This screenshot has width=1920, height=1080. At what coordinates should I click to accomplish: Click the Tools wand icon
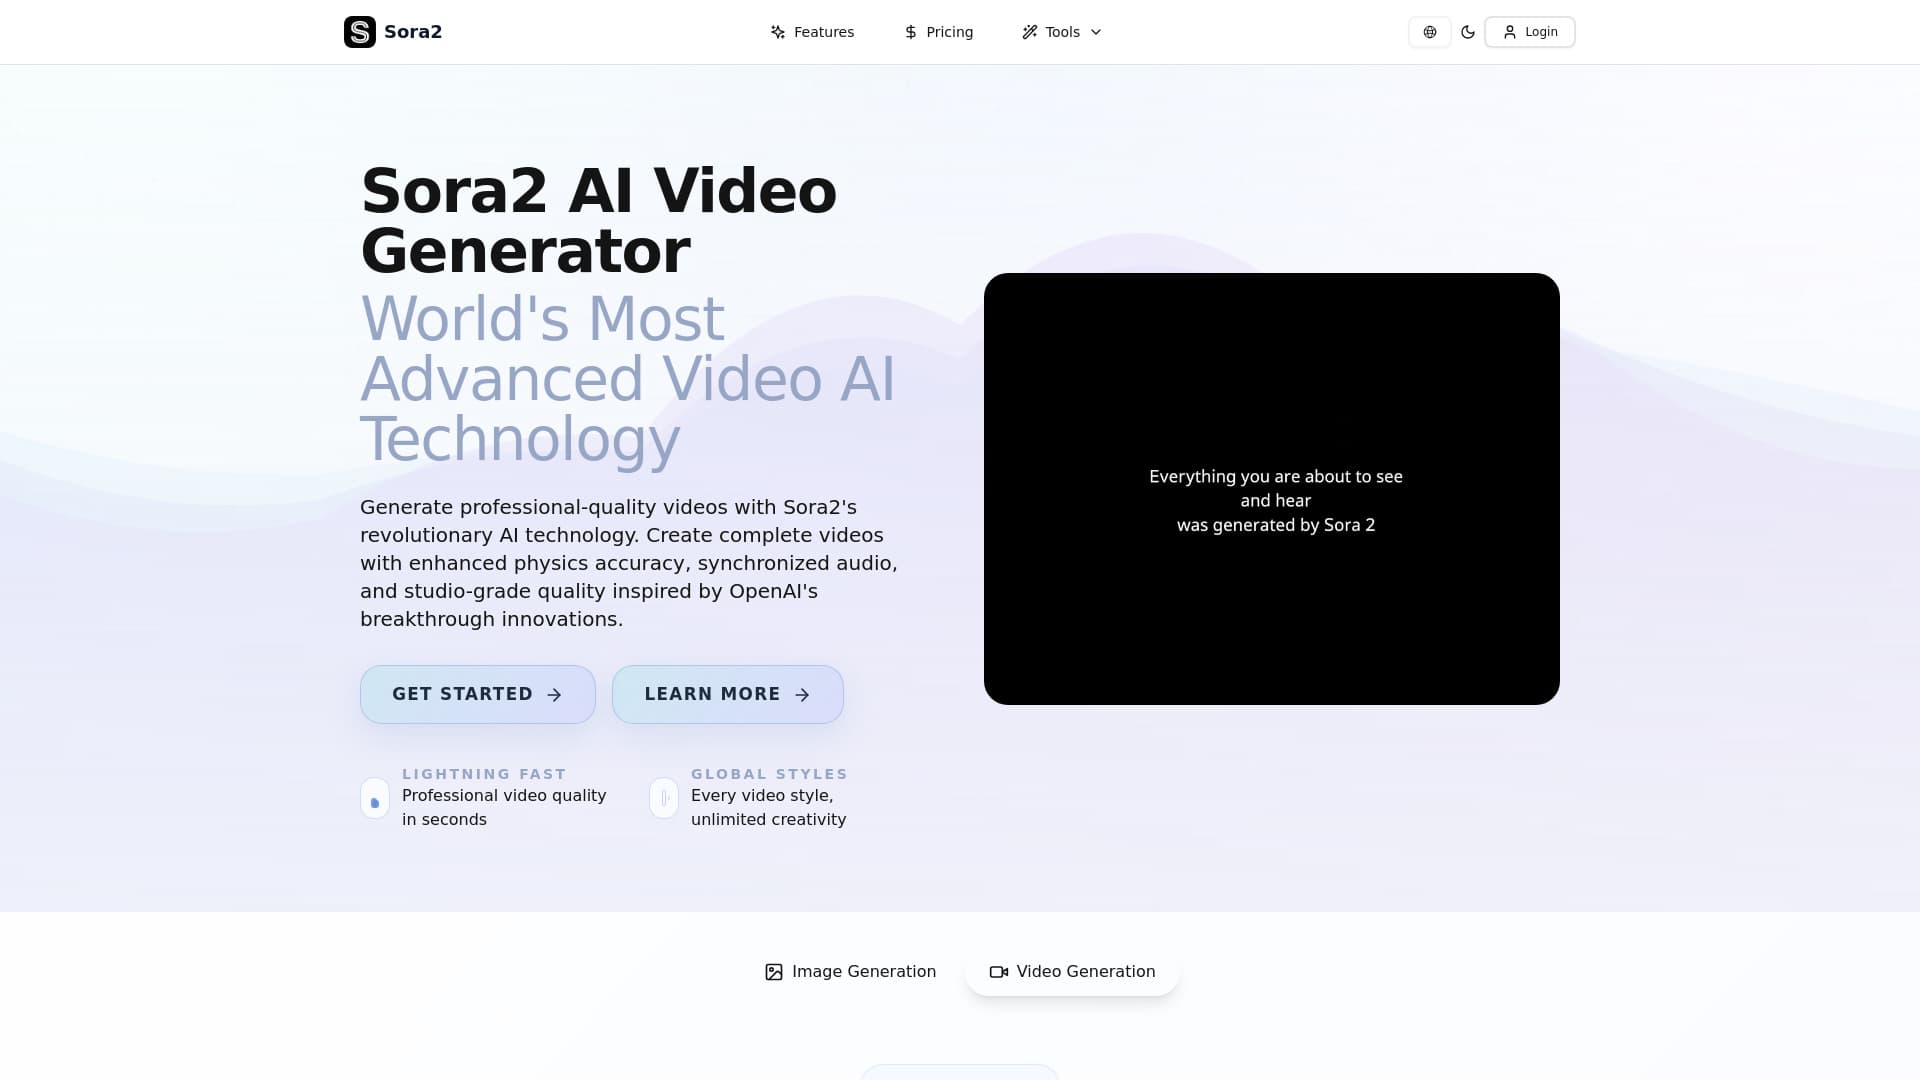click(x=1029, y=31)
